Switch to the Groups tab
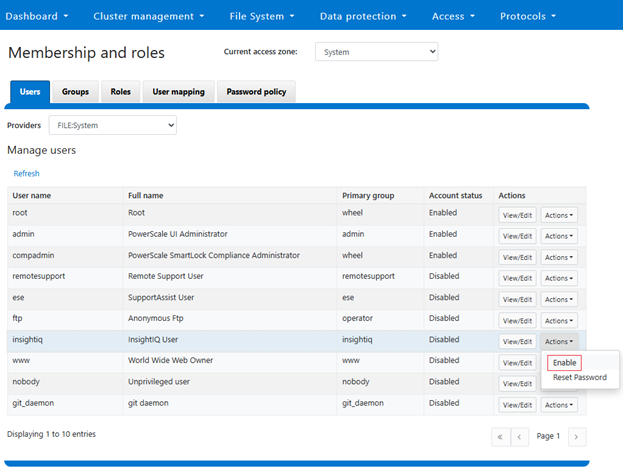Image resolution: width=623 pixels, height=468 pixels. coord(75,92)
